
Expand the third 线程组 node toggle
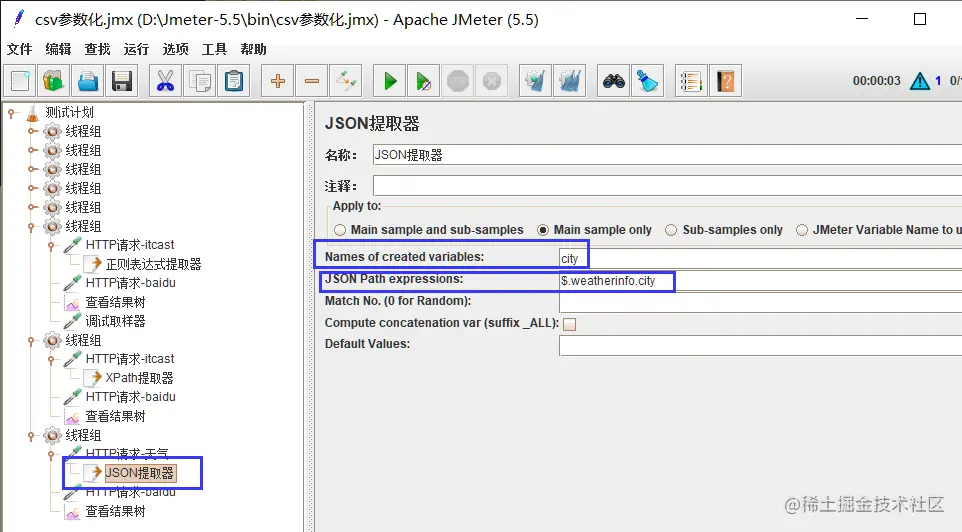[x=33, y=169]
